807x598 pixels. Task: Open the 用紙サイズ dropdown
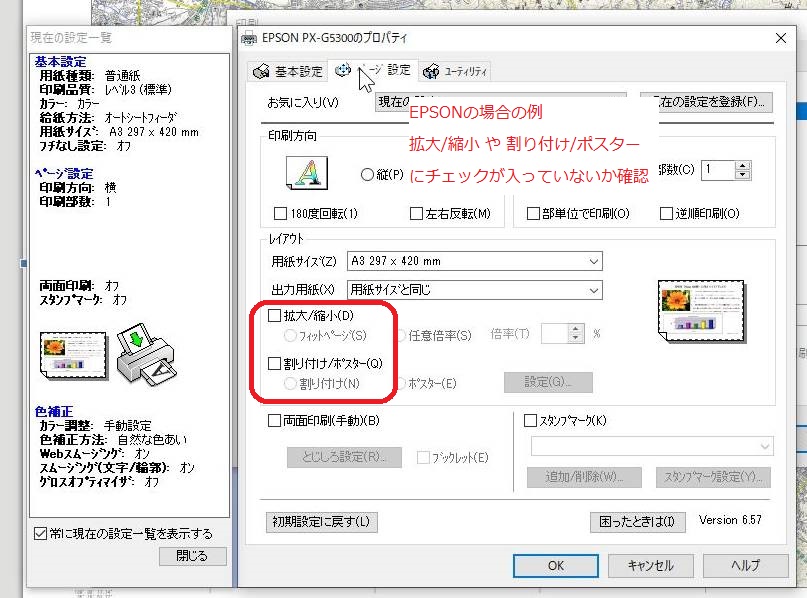click(x=594, y=260)
